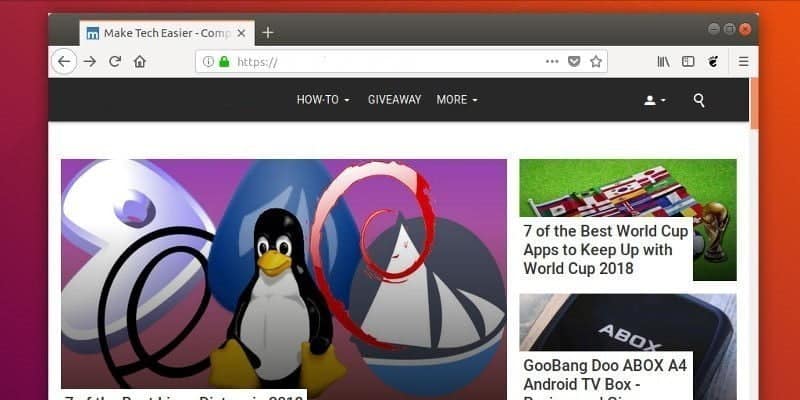The image size is (800, 400).
Task: Open the user account dropdown
Action: [655, 101]
